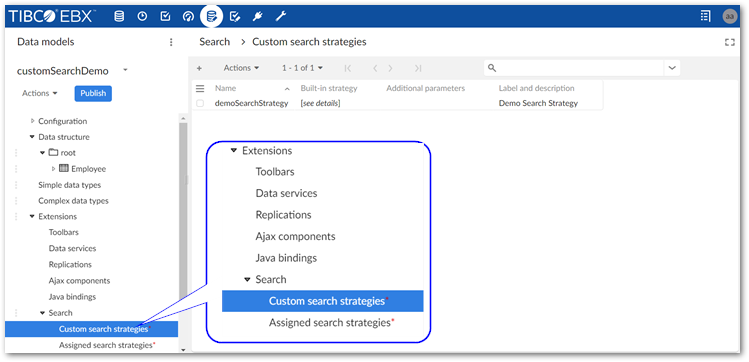The image size is (749, 362).
Task: Open the plug icon in top bar
Action: coord(258,17)
